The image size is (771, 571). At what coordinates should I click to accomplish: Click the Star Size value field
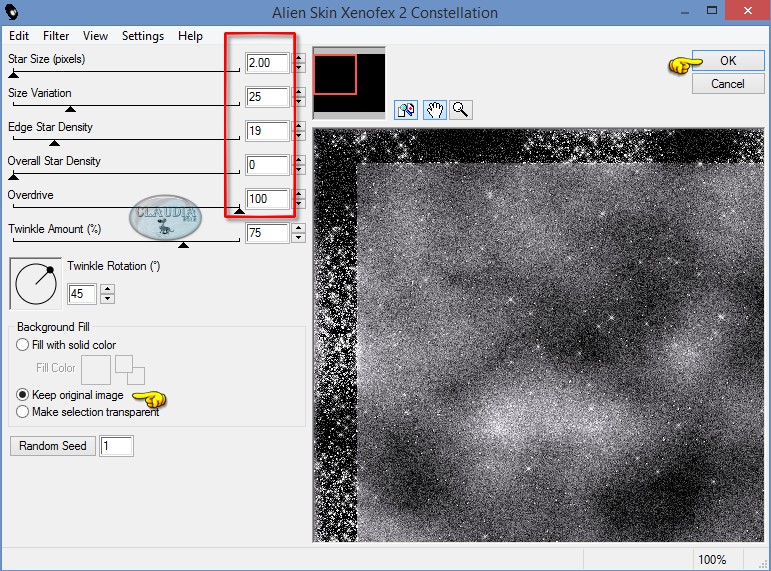click(267, 63)
